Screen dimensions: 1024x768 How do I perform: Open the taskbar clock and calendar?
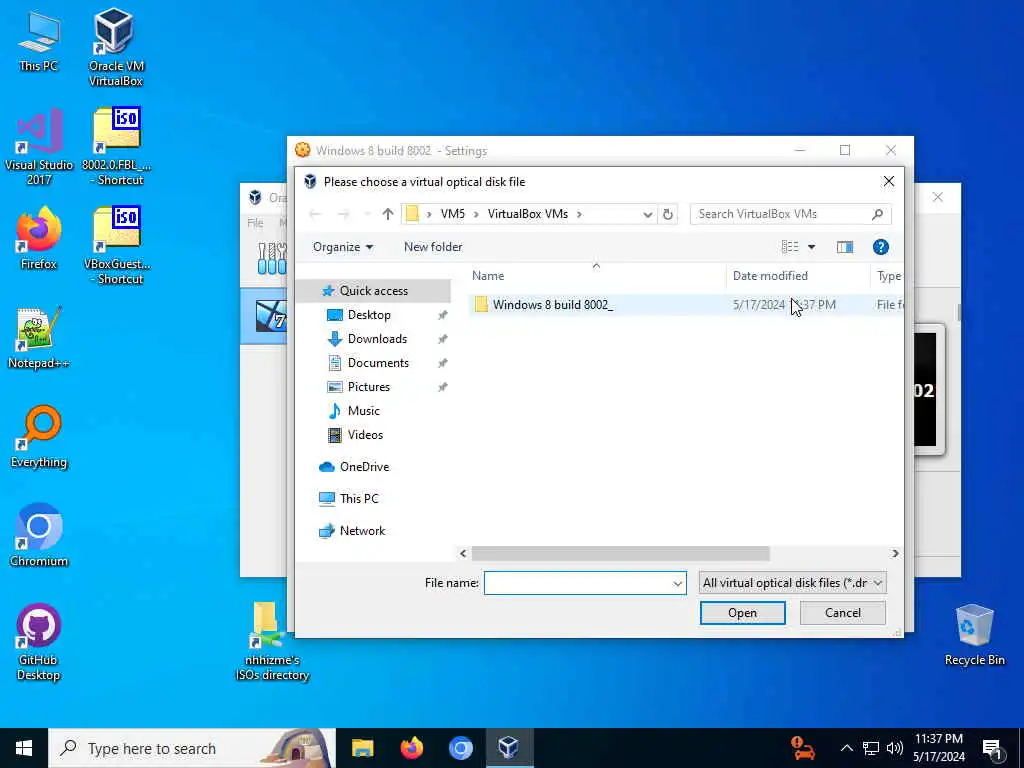[939, 748]
